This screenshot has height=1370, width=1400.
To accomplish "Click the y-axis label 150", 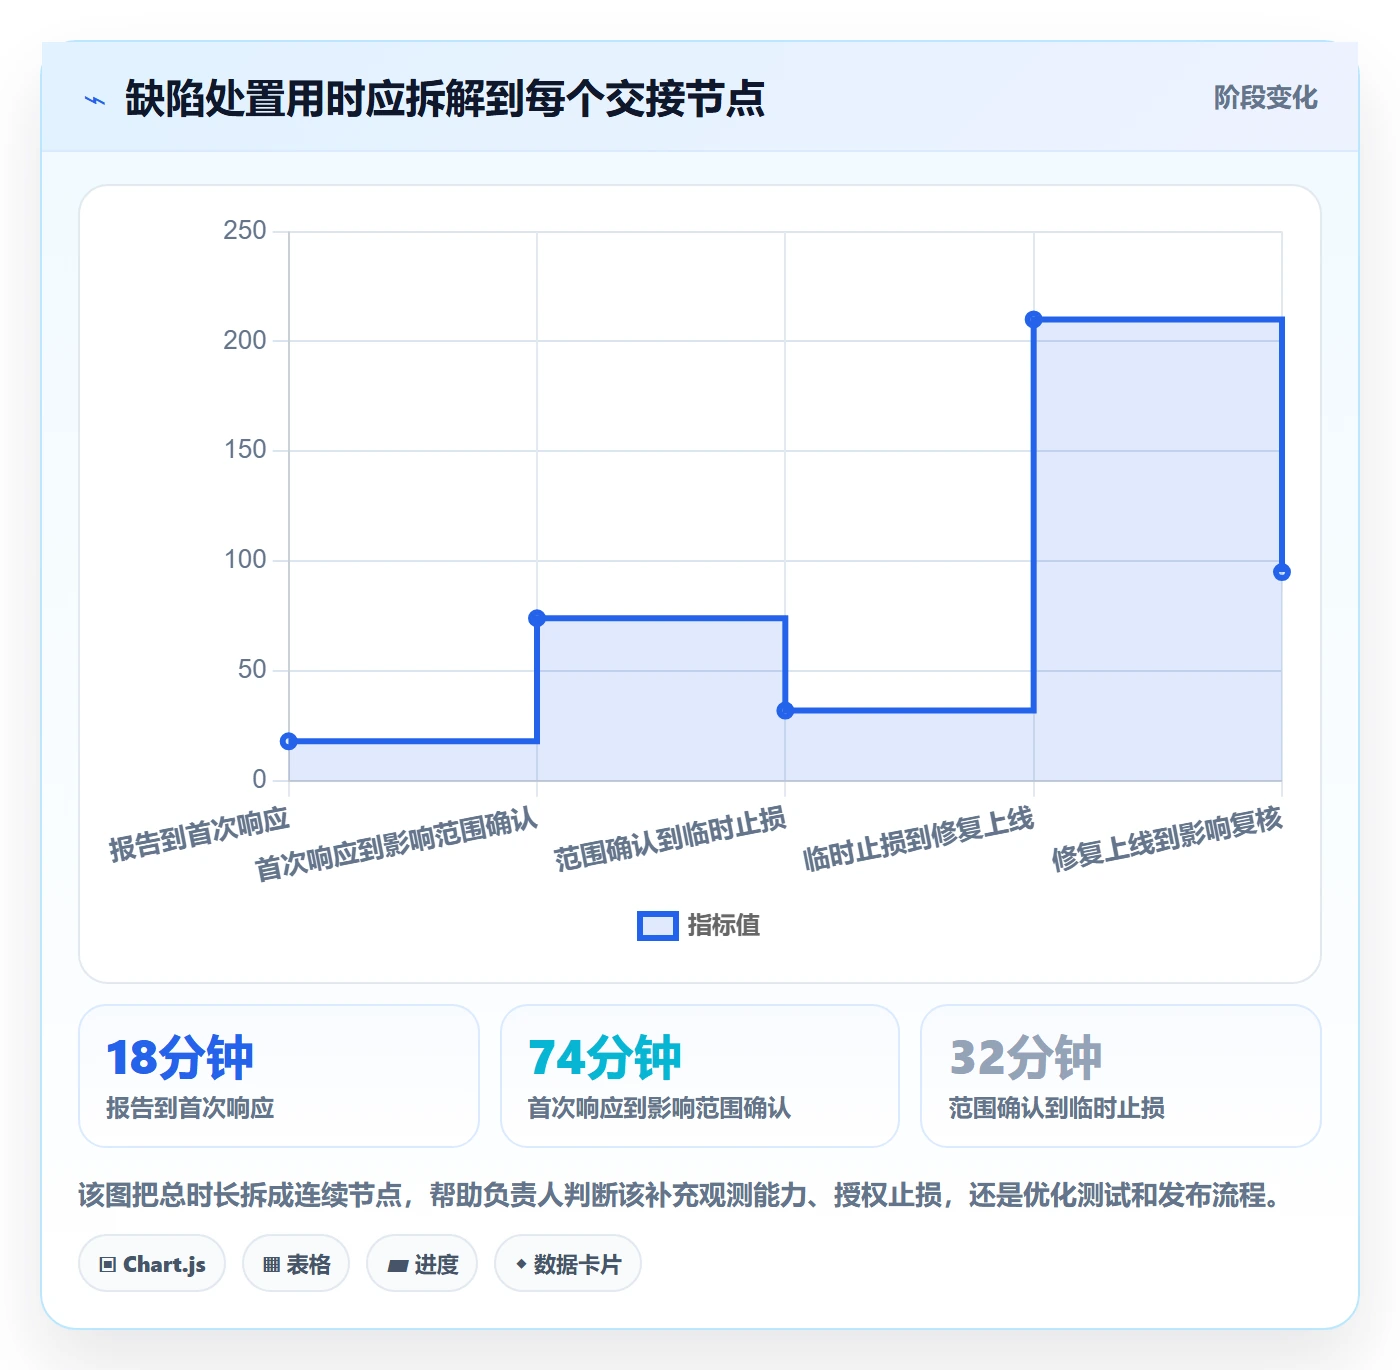I will [x=245, y=450].
